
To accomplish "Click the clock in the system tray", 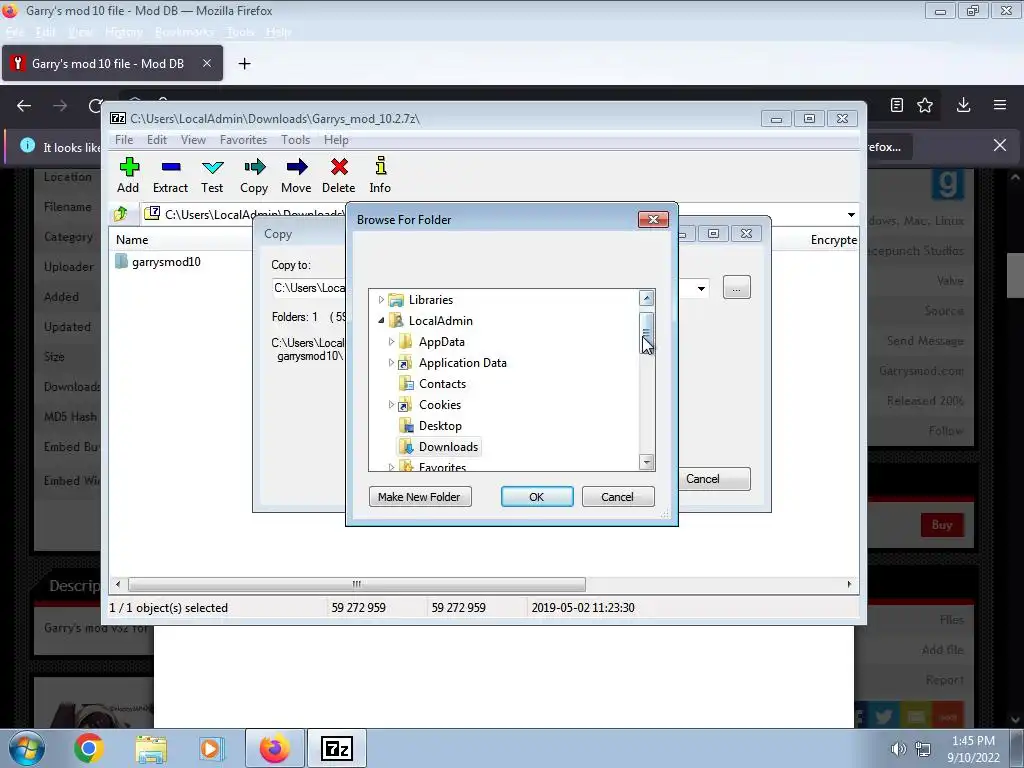I will pos(973,749).
